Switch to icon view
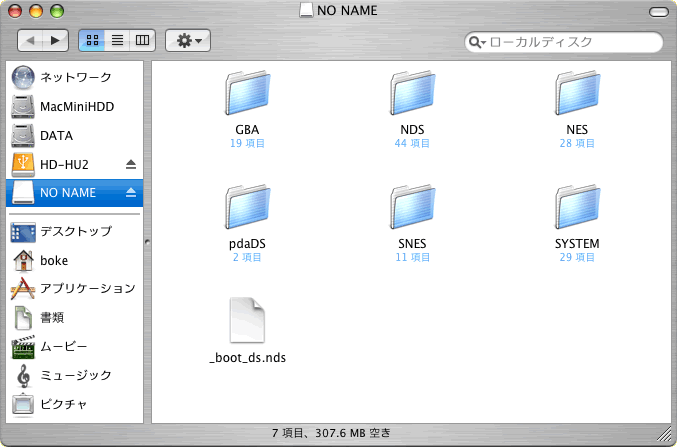The height and width of the screenshot is (447, 677). (x=92, y=41)
